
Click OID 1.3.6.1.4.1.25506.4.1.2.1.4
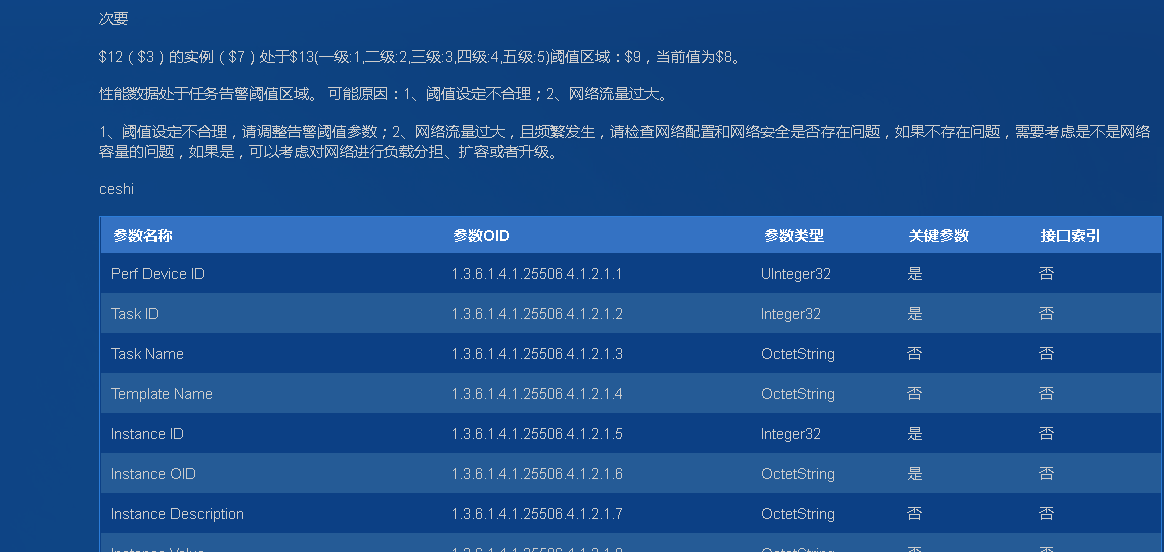(x=537, y=394)
